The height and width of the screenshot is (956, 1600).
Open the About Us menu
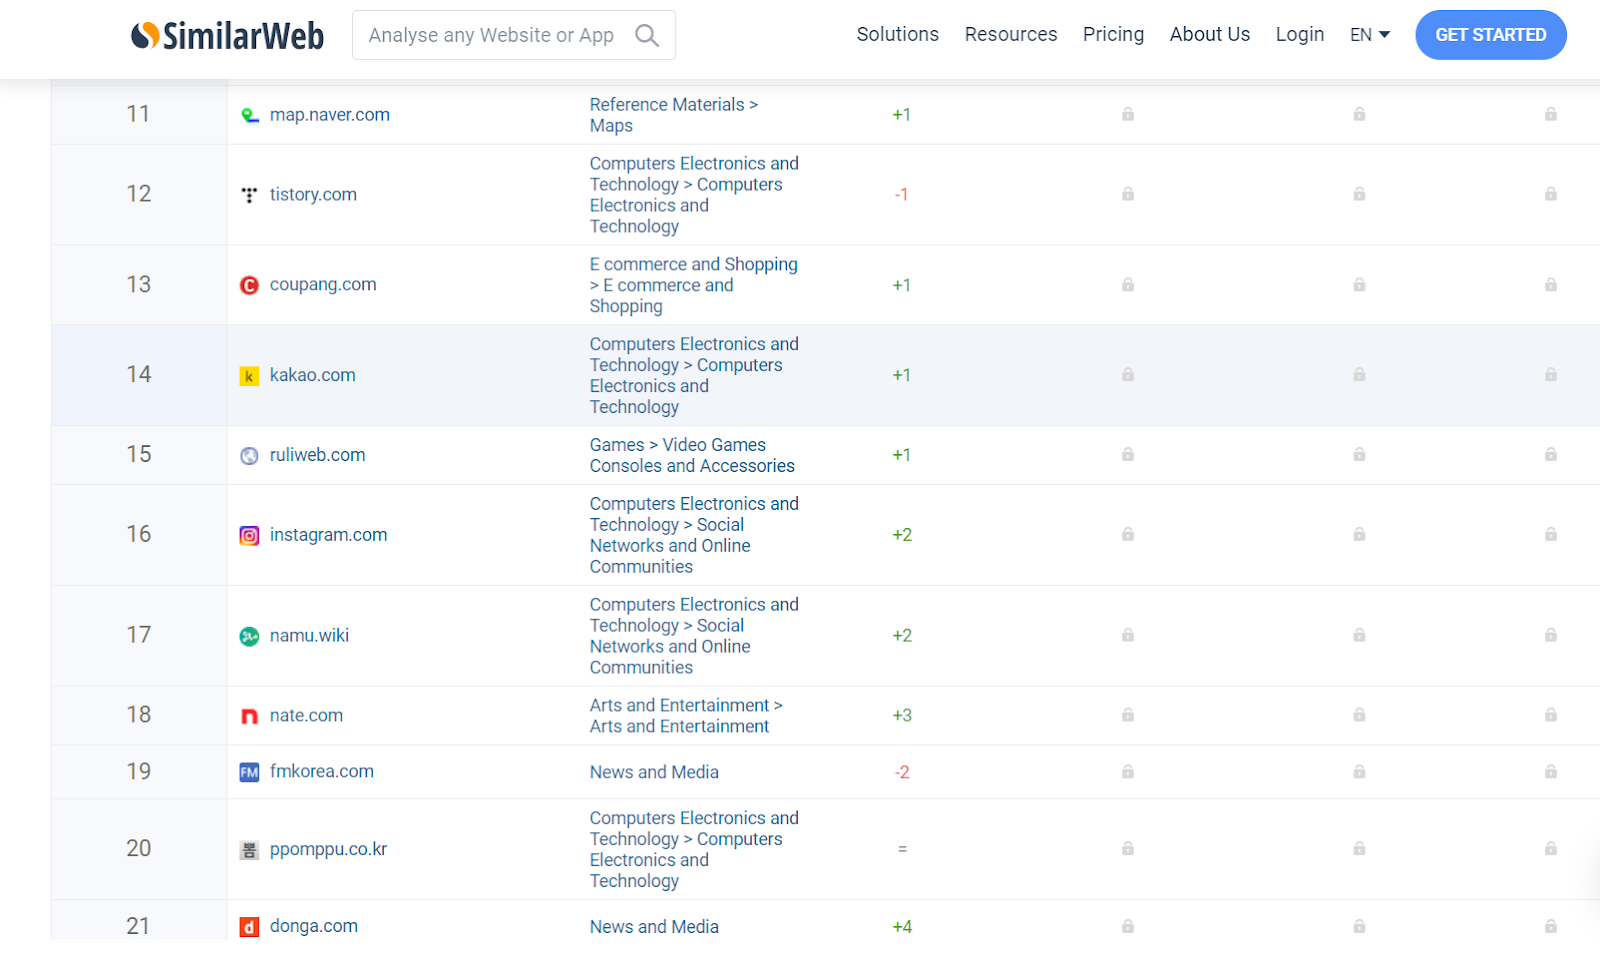tap(1210, 34)
